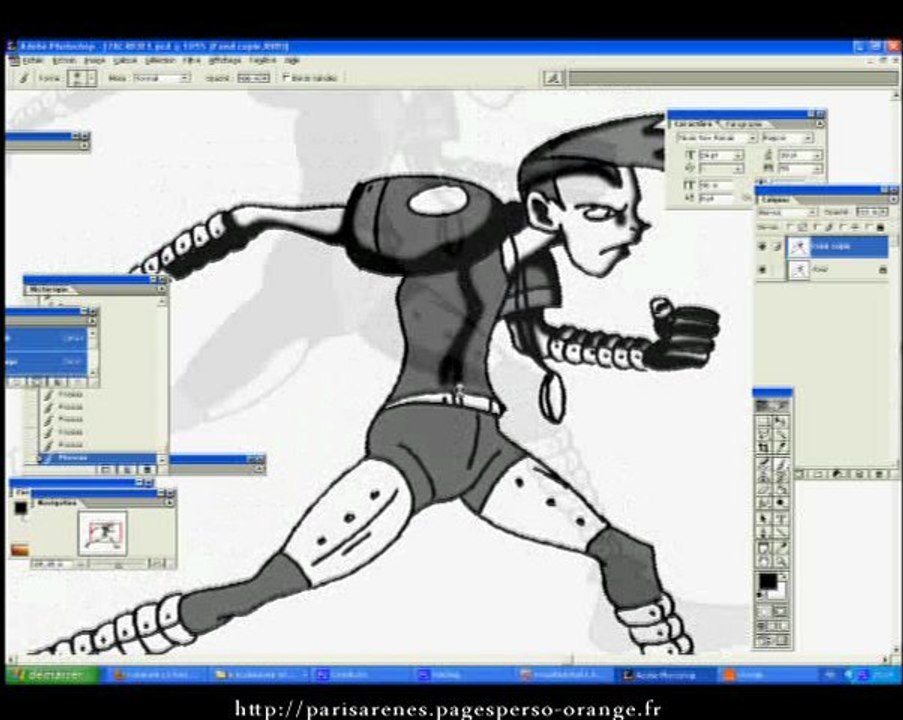Image resolution: width=903 pixels, height=720 pixels.
Task: Select the Eyedropper tool
Action: 780,548
